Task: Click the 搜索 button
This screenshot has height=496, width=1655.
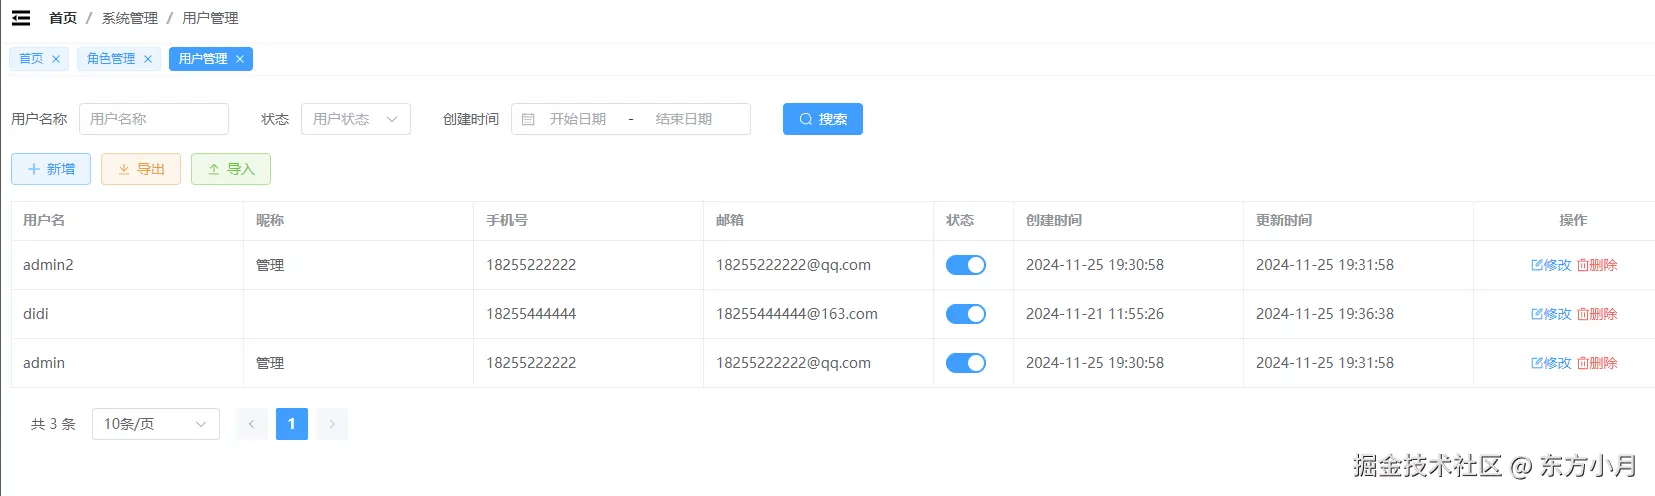Action: click(823, 119)
